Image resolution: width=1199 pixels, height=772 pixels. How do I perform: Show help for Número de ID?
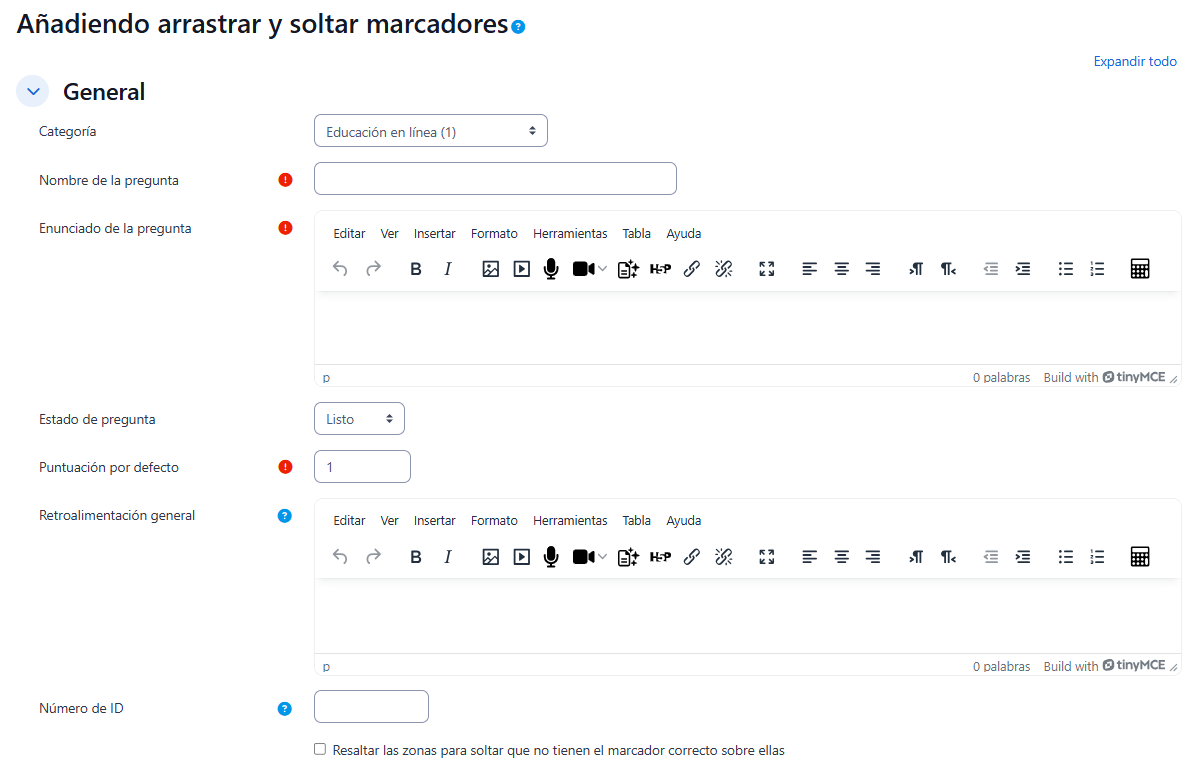click(285, 709)
